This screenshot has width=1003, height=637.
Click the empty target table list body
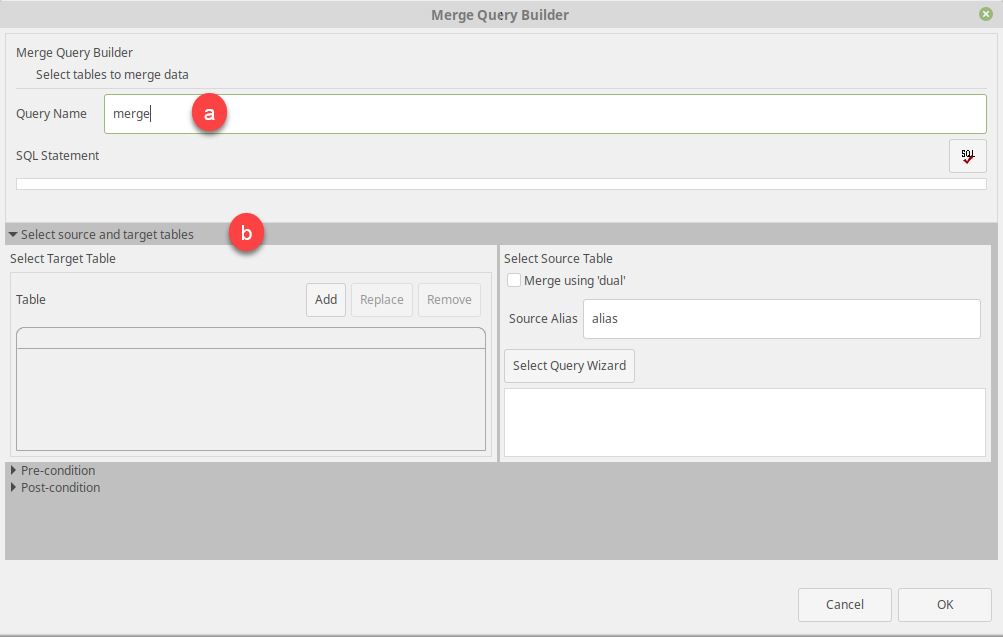[x=250, y=398]
